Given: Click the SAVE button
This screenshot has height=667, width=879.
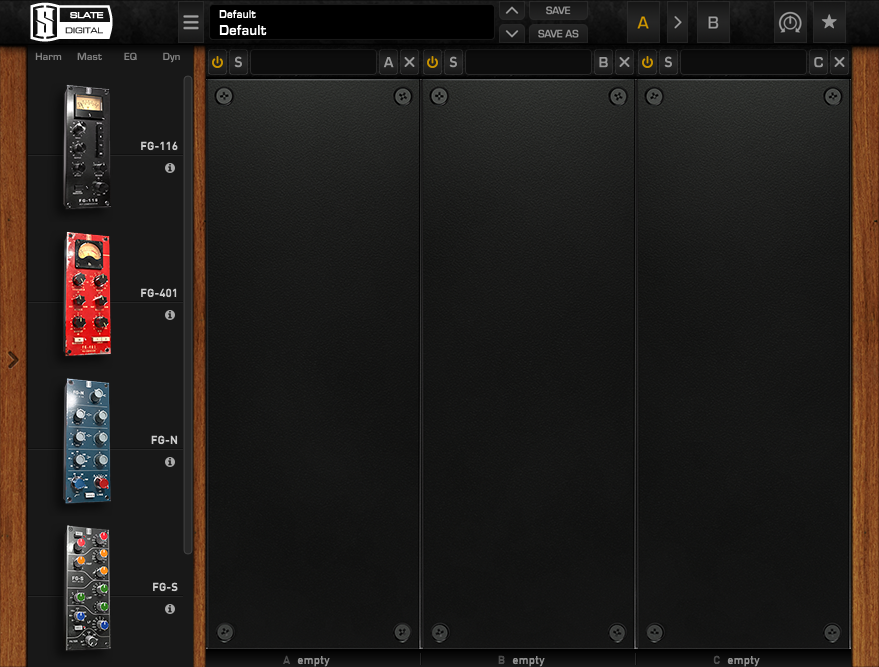Looking at the screenshot, I should (x=558, y=10).
